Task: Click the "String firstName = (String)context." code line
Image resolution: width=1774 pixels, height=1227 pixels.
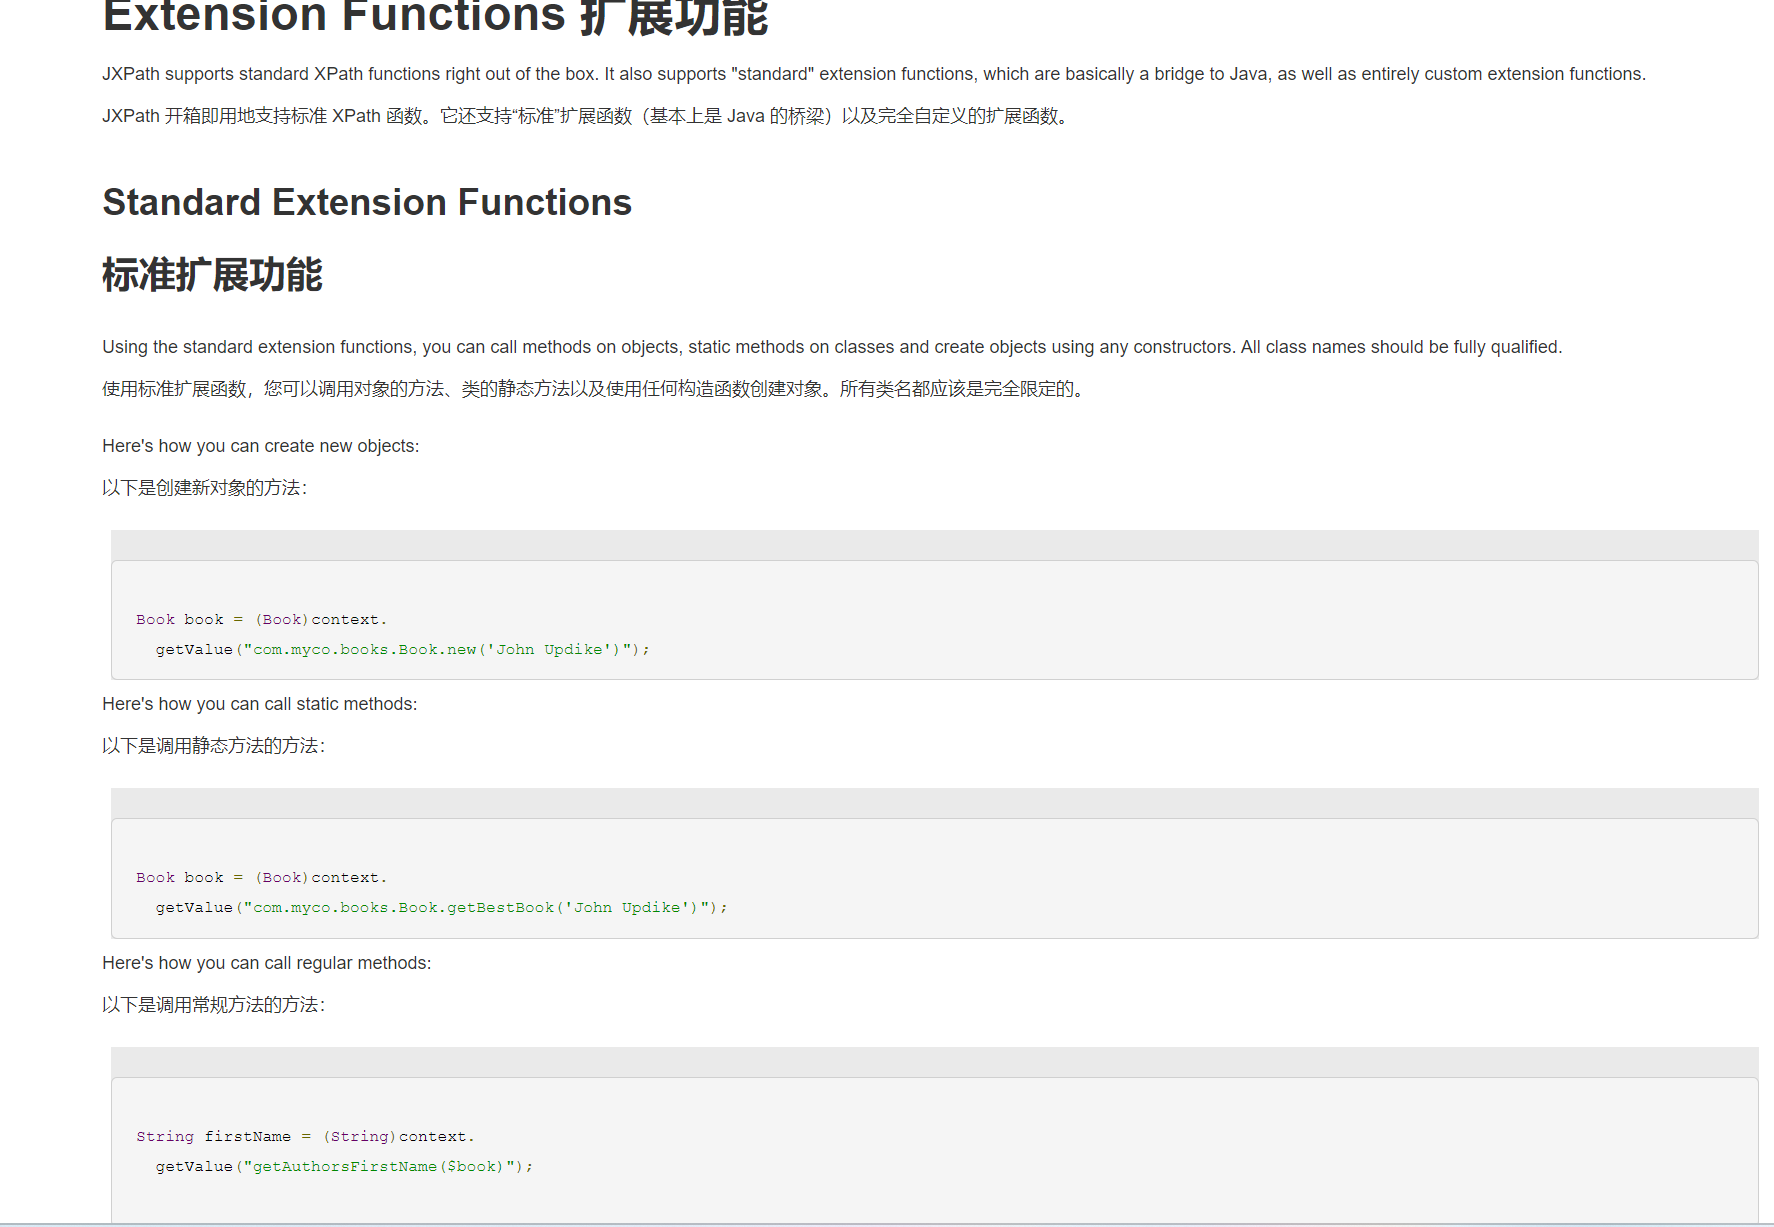Action: [305, 1137]
